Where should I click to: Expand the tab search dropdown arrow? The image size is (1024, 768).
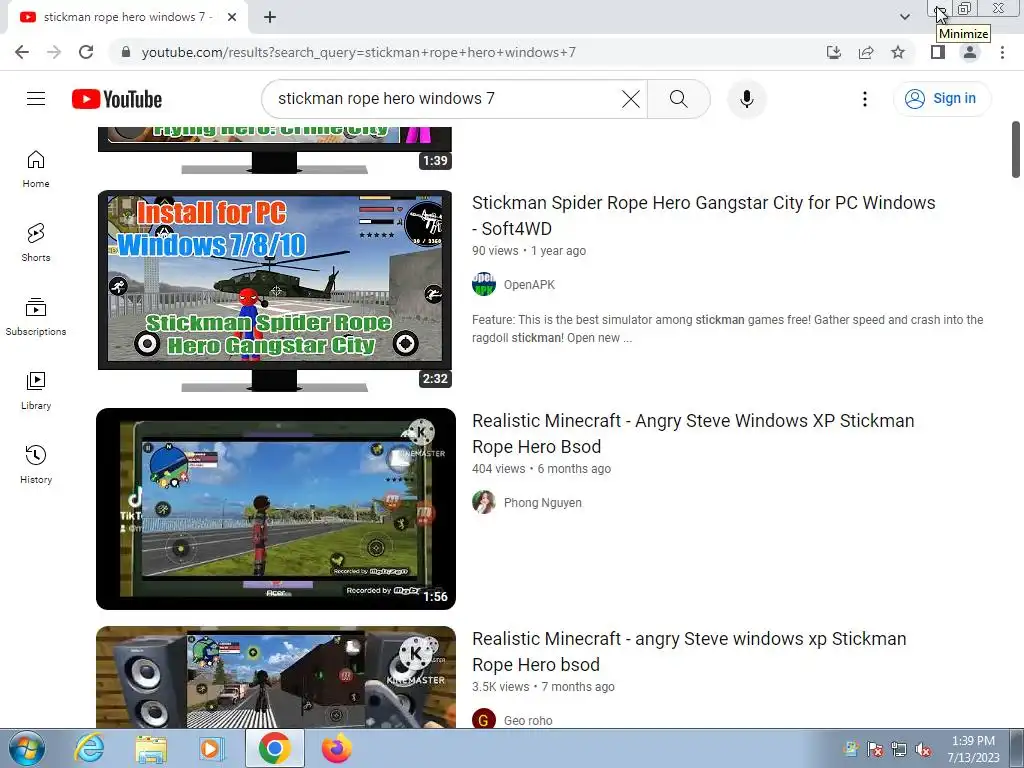(x=904, y=17)
